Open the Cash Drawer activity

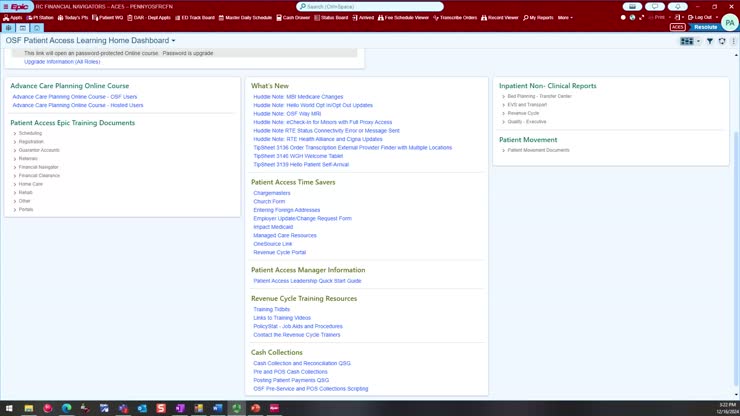293,17
